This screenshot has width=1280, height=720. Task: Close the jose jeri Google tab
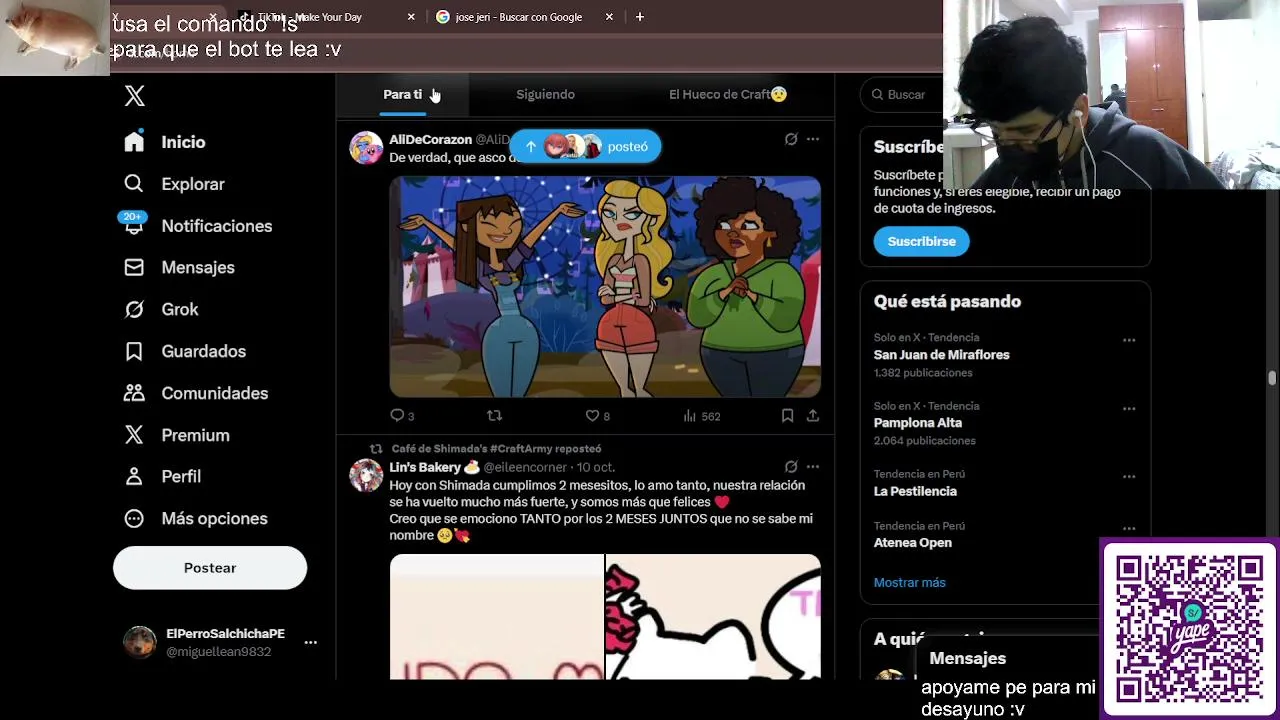pos(609,17)
